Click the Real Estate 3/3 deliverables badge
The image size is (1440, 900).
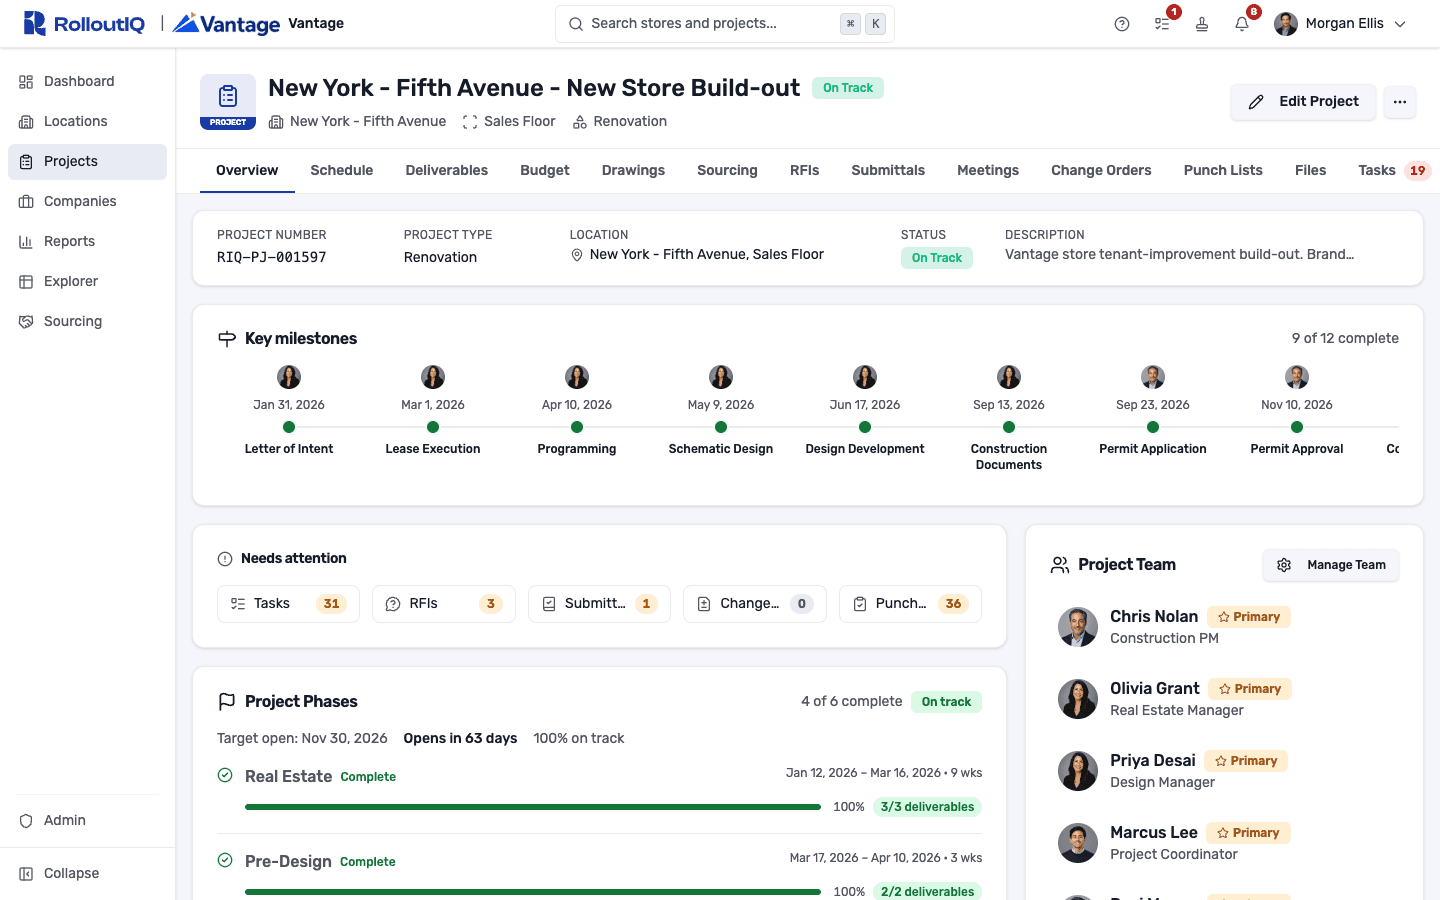pyautogui.click(x=927, y=807)
